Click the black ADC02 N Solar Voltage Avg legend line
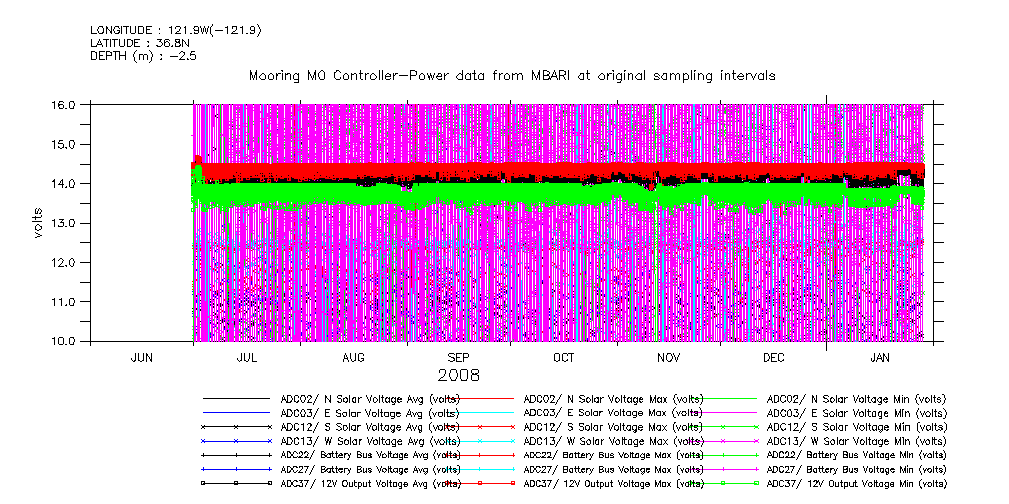 [236, 399]
